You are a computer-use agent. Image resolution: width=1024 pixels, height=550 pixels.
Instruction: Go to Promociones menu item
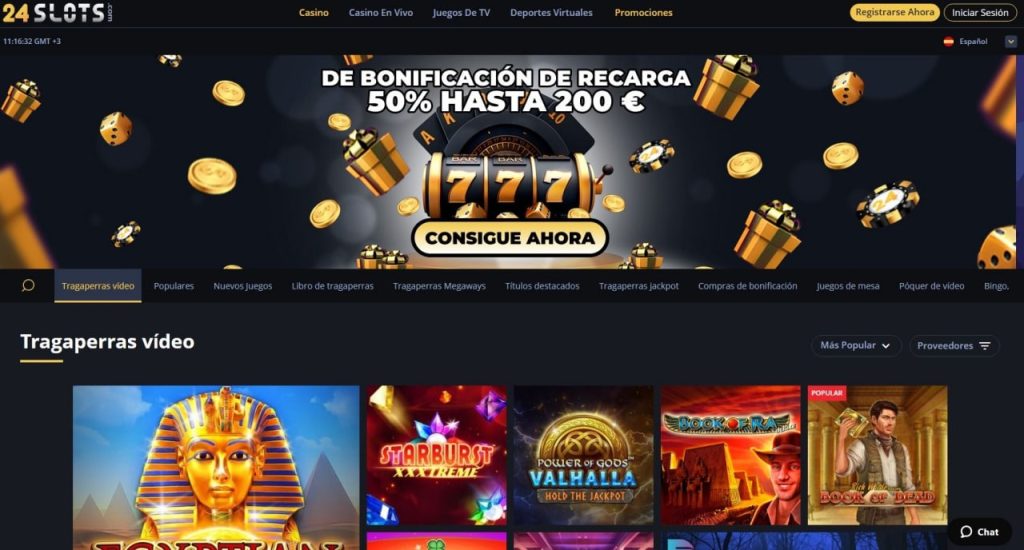coord(643,12)
